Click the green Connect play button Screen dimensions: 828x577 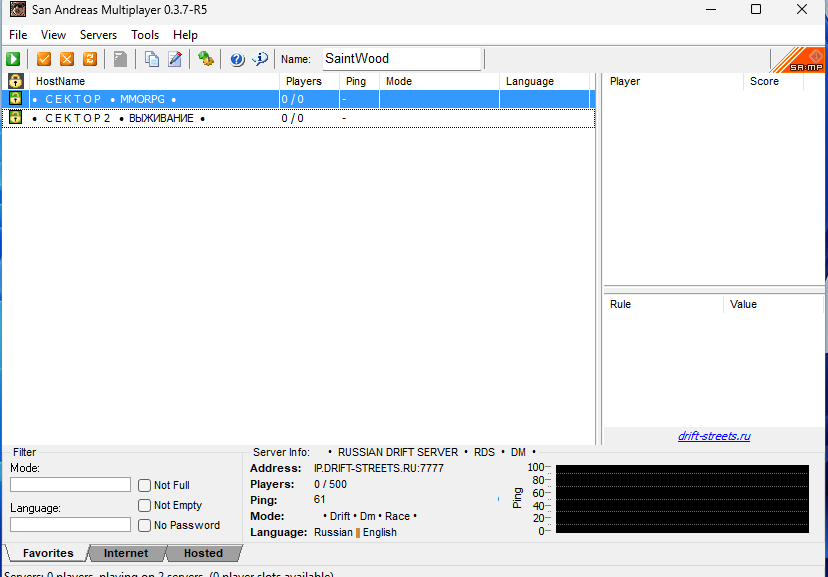14,59
